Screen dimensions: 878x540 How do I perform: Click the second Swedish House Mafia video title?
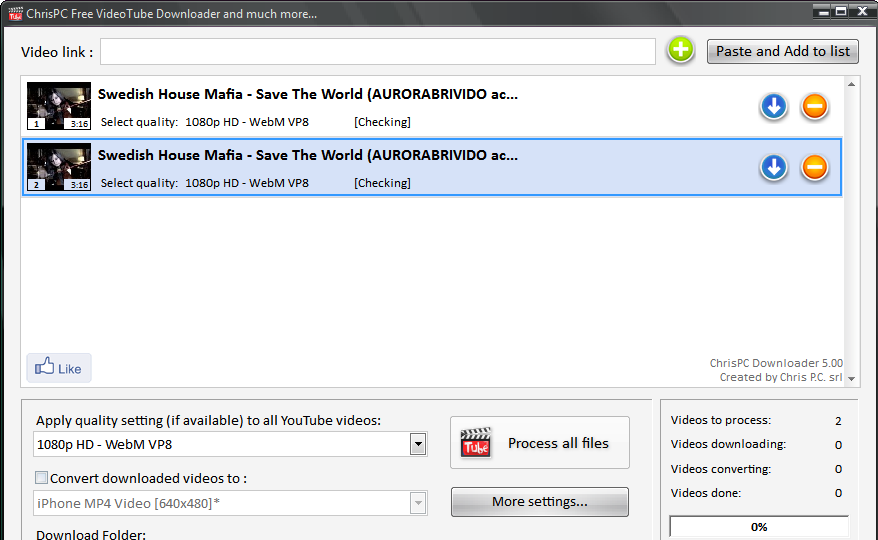[x=308, y=155]
